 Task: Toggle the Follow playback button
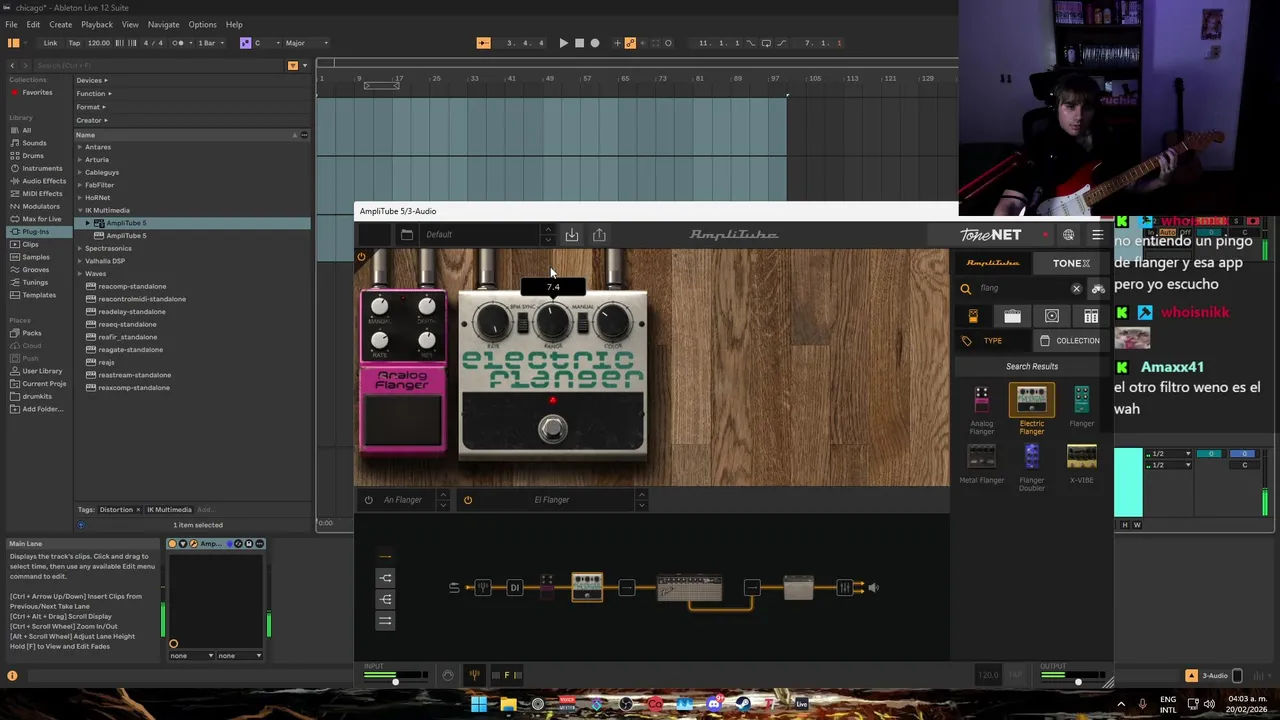[x=484, y=43]
